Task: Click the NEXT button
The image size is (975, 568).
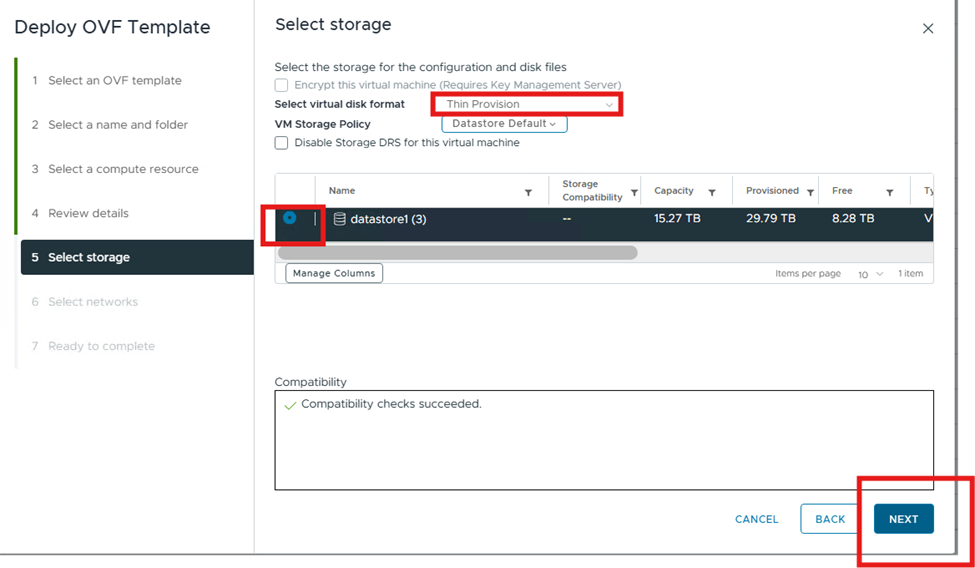Action: (903, 519)
